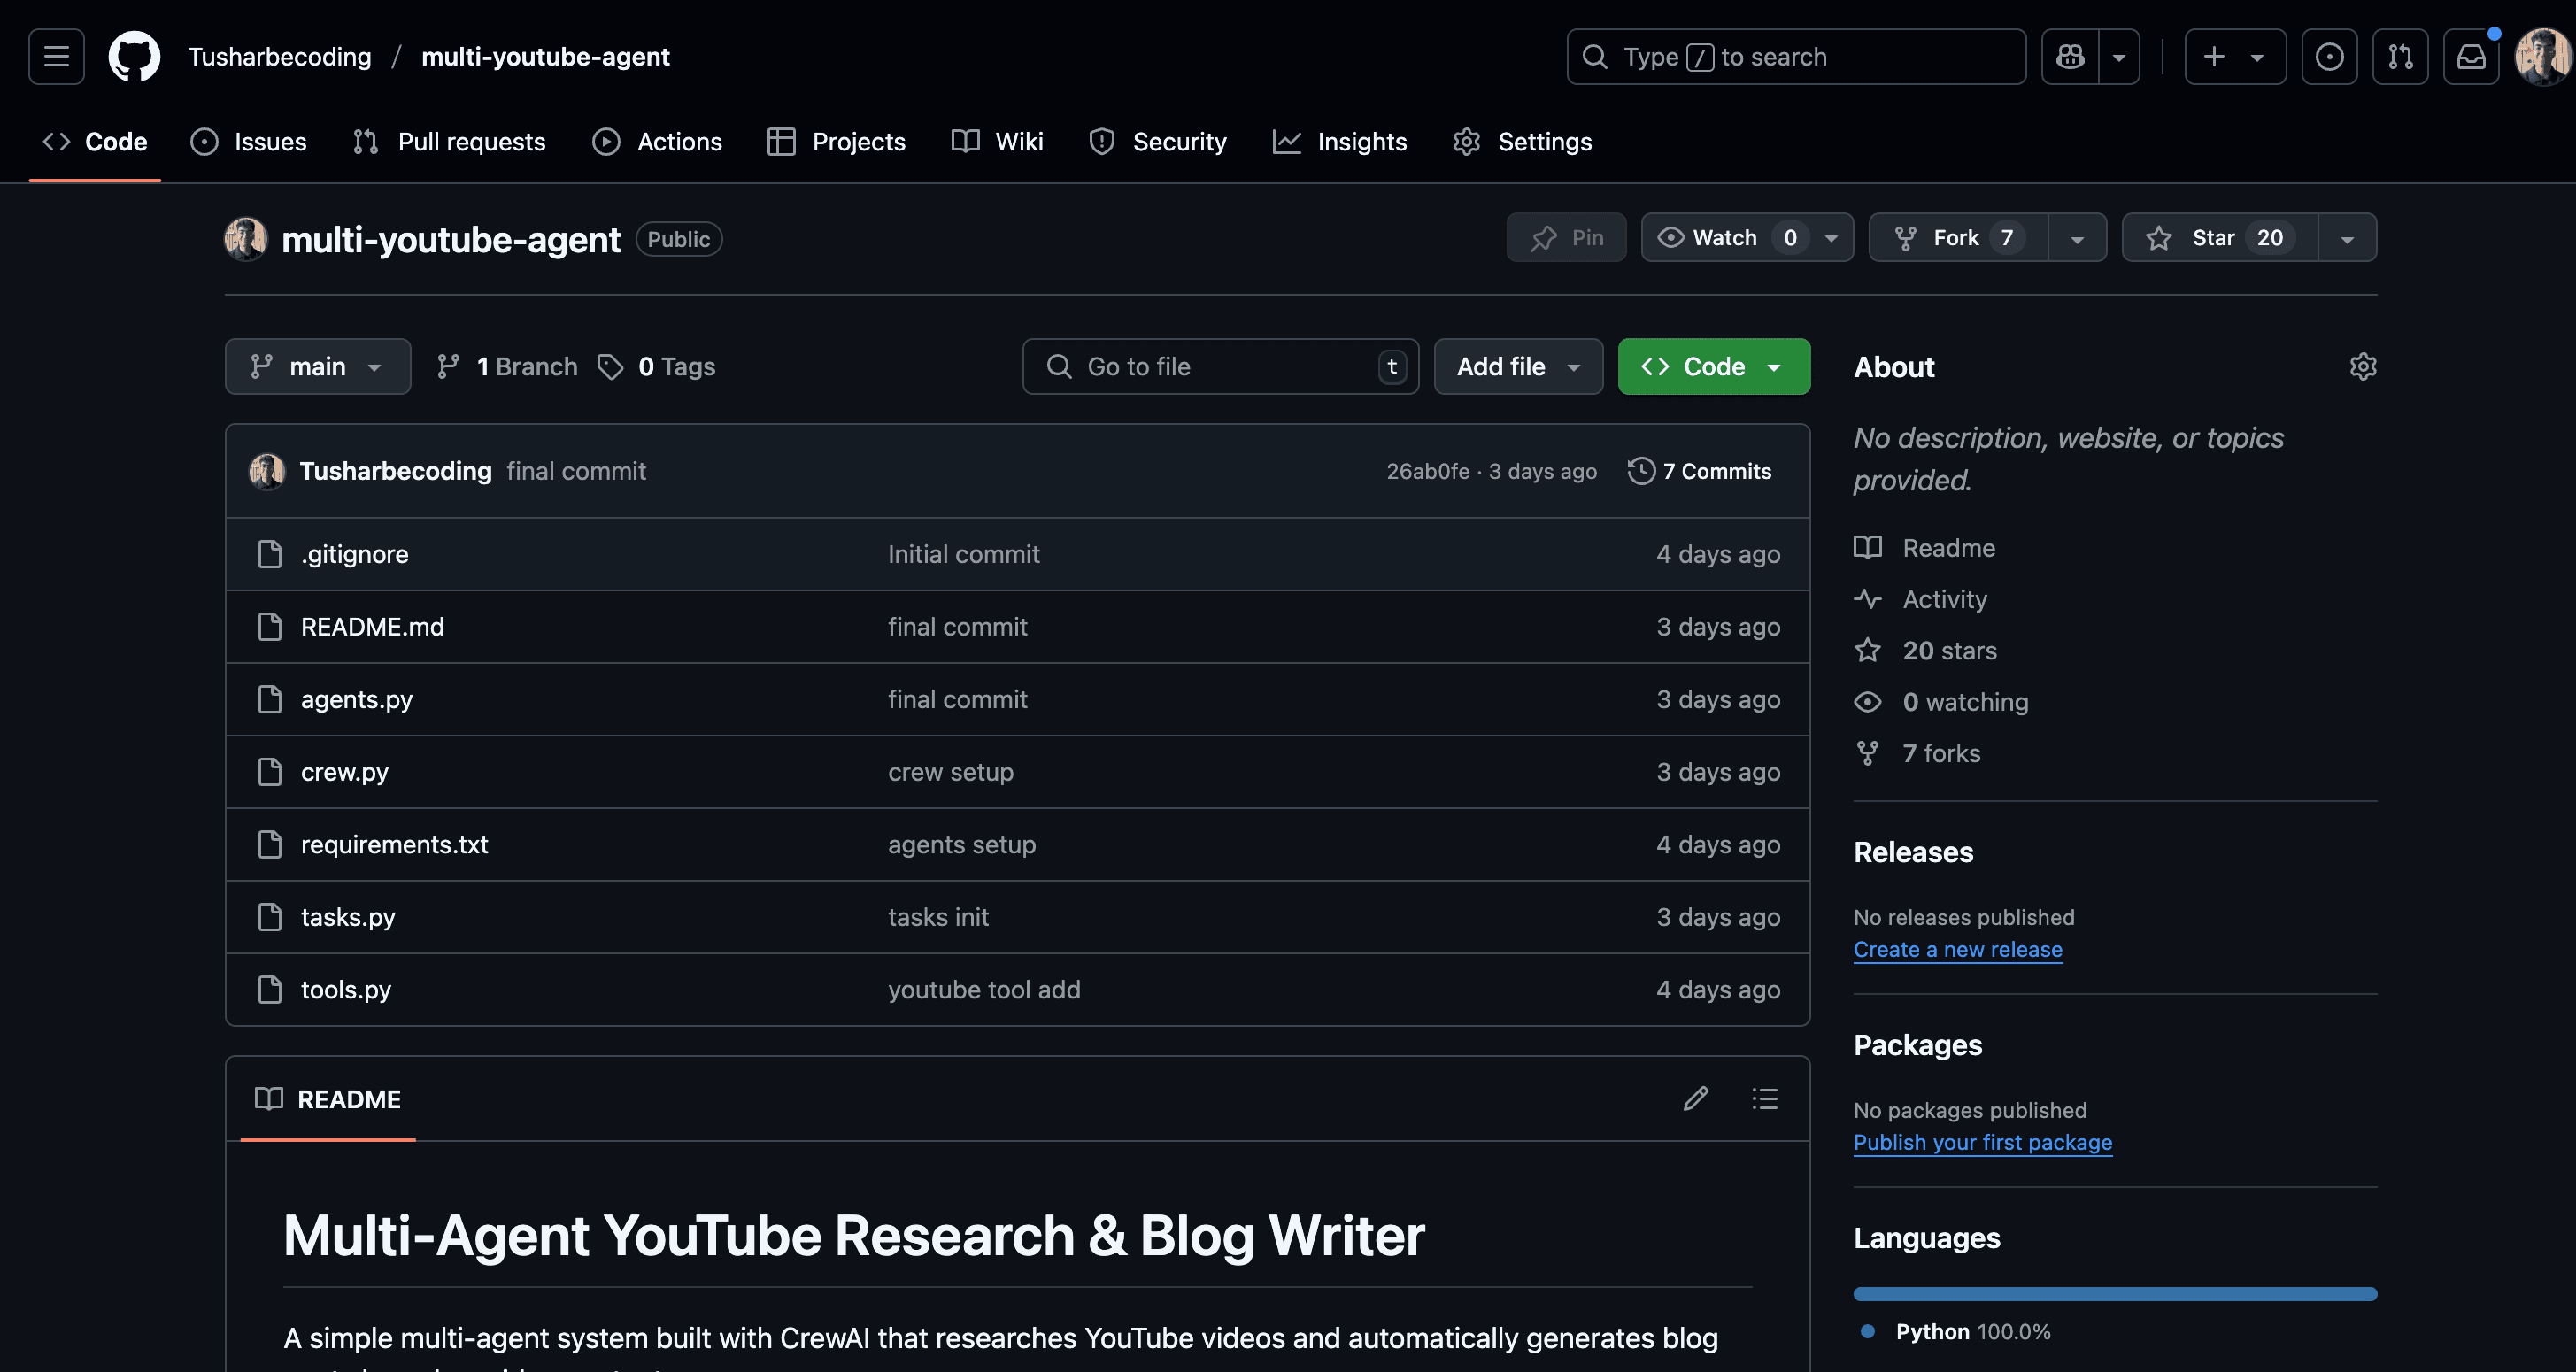
Task: Open 'youtube tool add' commit message
Action: (x=984, y=990)
